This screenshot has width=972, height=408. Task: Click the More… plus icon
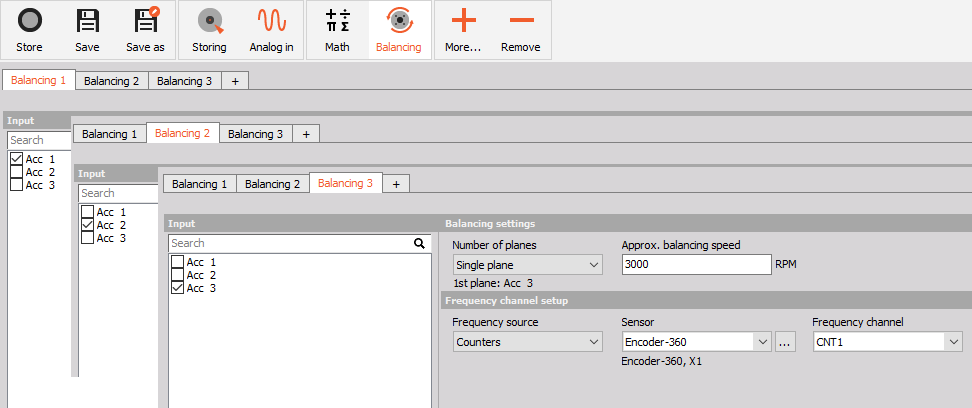pos(464,20)
